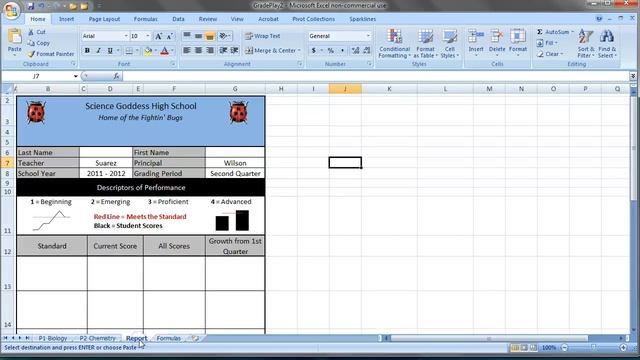Click the Wrap Text button
This screenshot has height=360, width=640.
262,36
